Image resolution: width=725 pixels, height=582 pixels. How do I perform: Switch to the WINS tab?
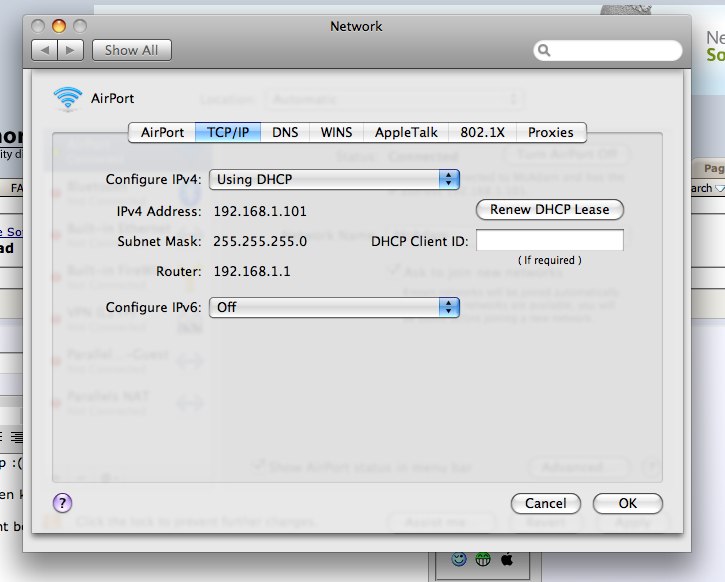(336, 133)
